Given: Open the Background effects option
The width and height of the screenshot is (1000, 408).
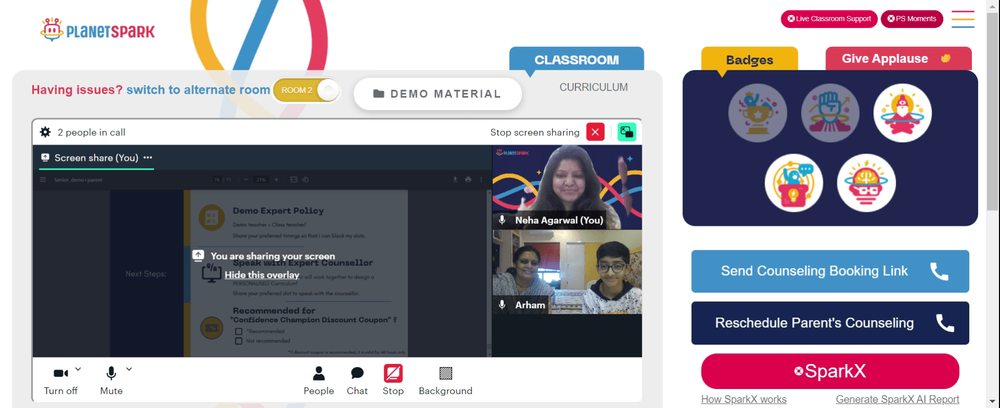Looking at the screenshot, I should coord(445,380).
